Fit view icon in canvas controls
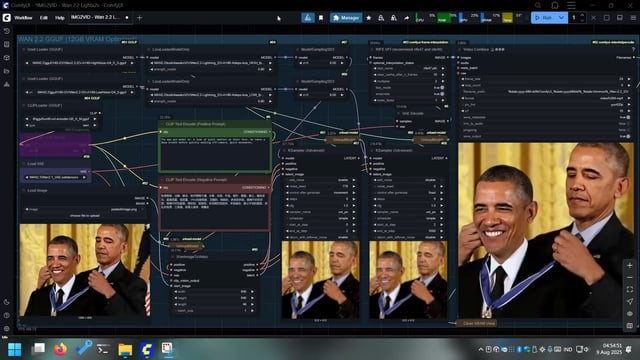Image resolution: width=640 pixels, height=360 pixels. tap(629, 289)
